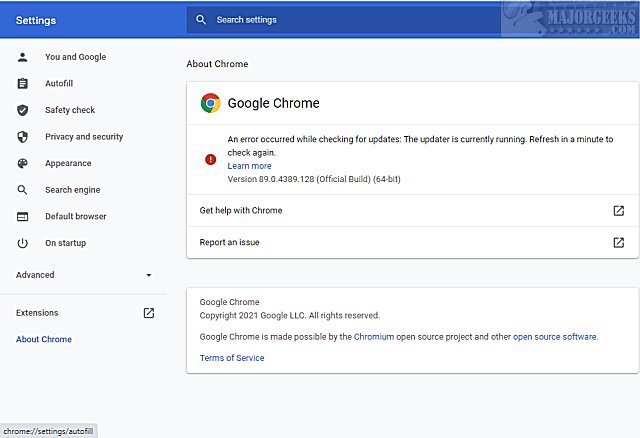Click the half-shield icon for Privacy and security
The height and width of the screenshot is (438, 640).
click(22, 137)
